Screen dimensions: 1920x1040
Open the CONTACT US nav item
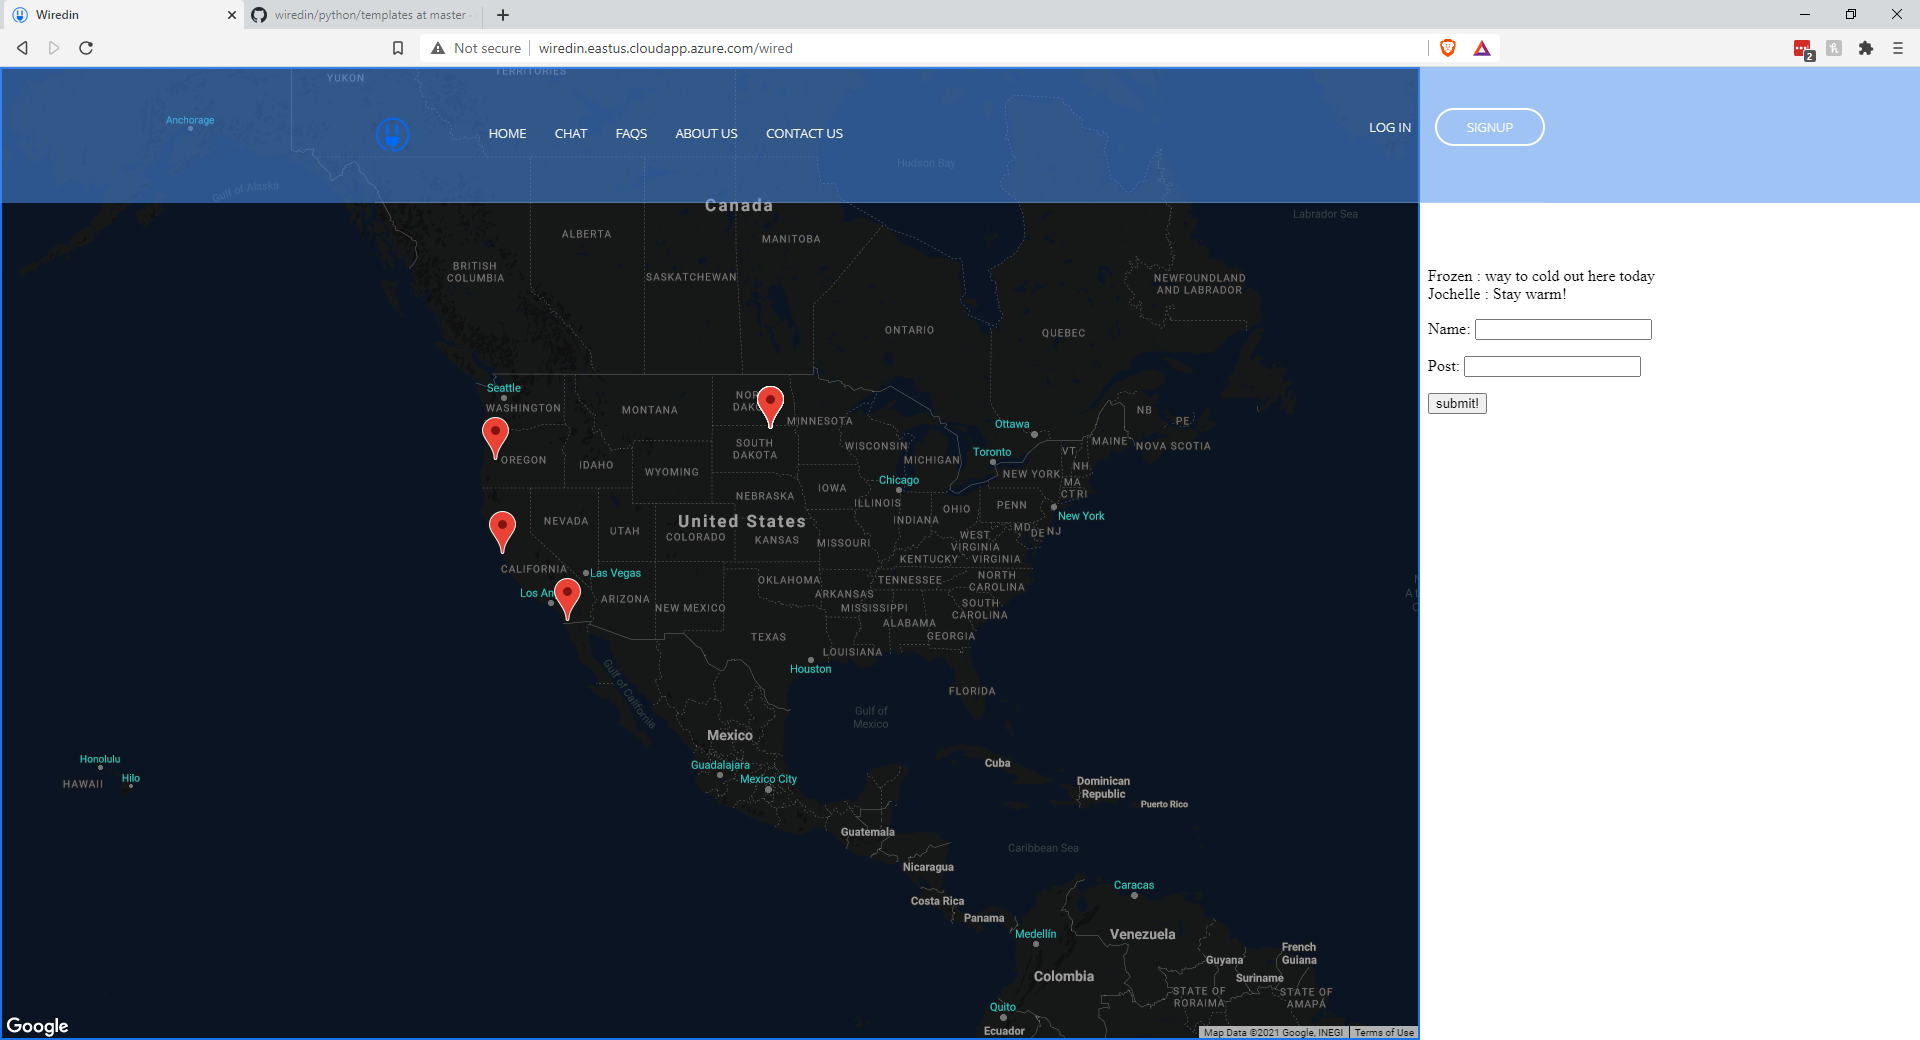(804, 134)
